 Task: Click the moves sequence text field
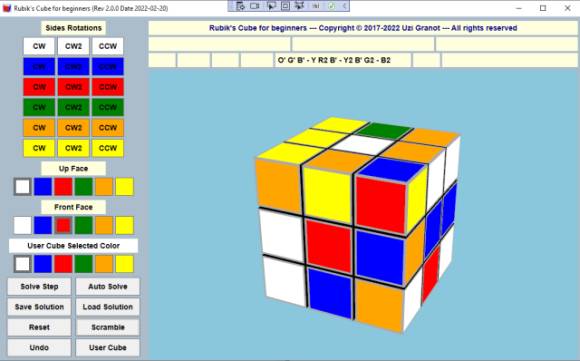(342, 60)
